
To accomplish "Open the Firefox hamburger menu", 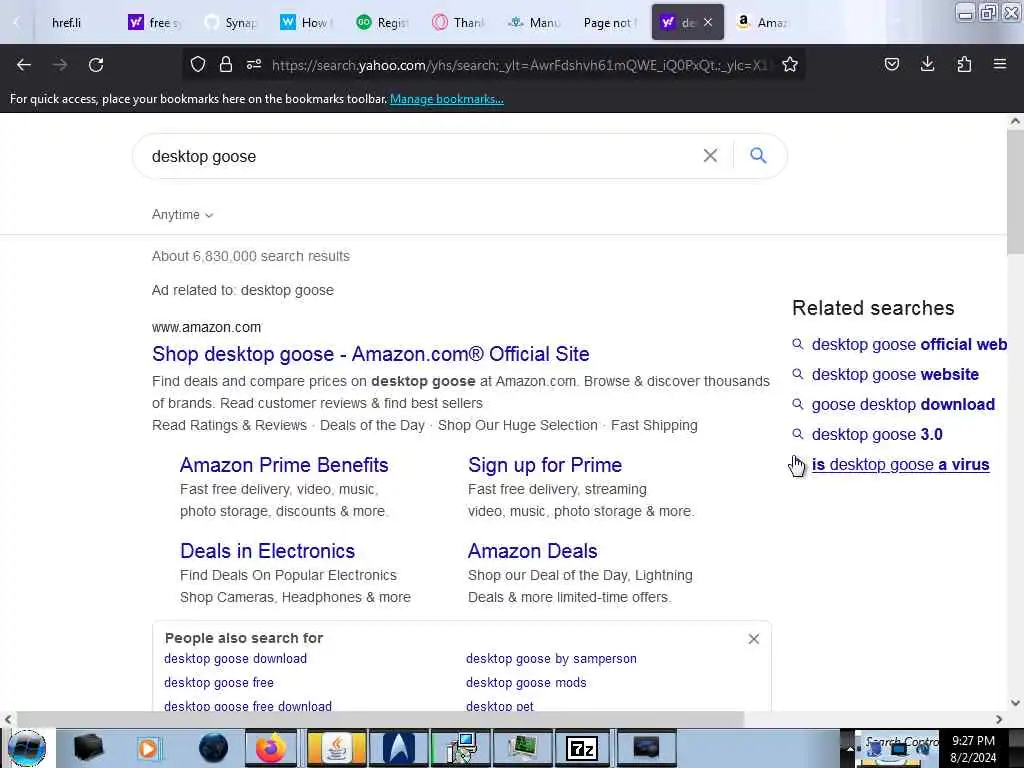I will pyautogui.click(x=1000, y=64).
